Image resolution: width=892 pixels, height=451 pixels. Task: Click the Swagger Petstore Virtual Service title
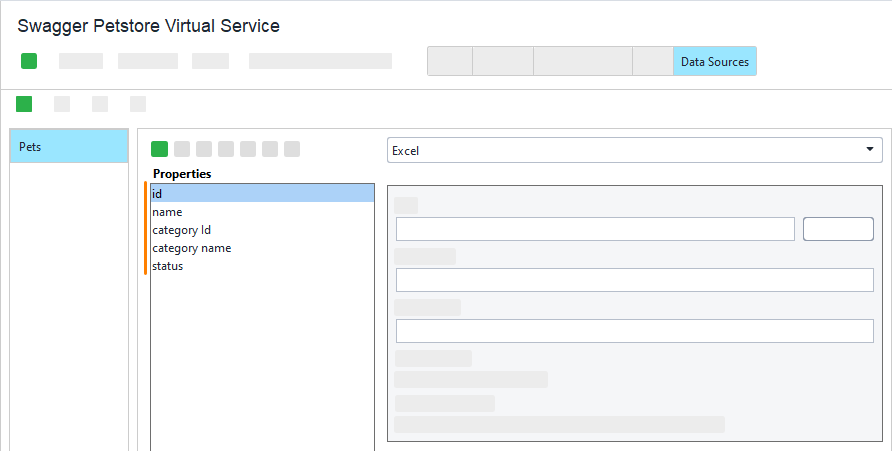coord(148,26)
